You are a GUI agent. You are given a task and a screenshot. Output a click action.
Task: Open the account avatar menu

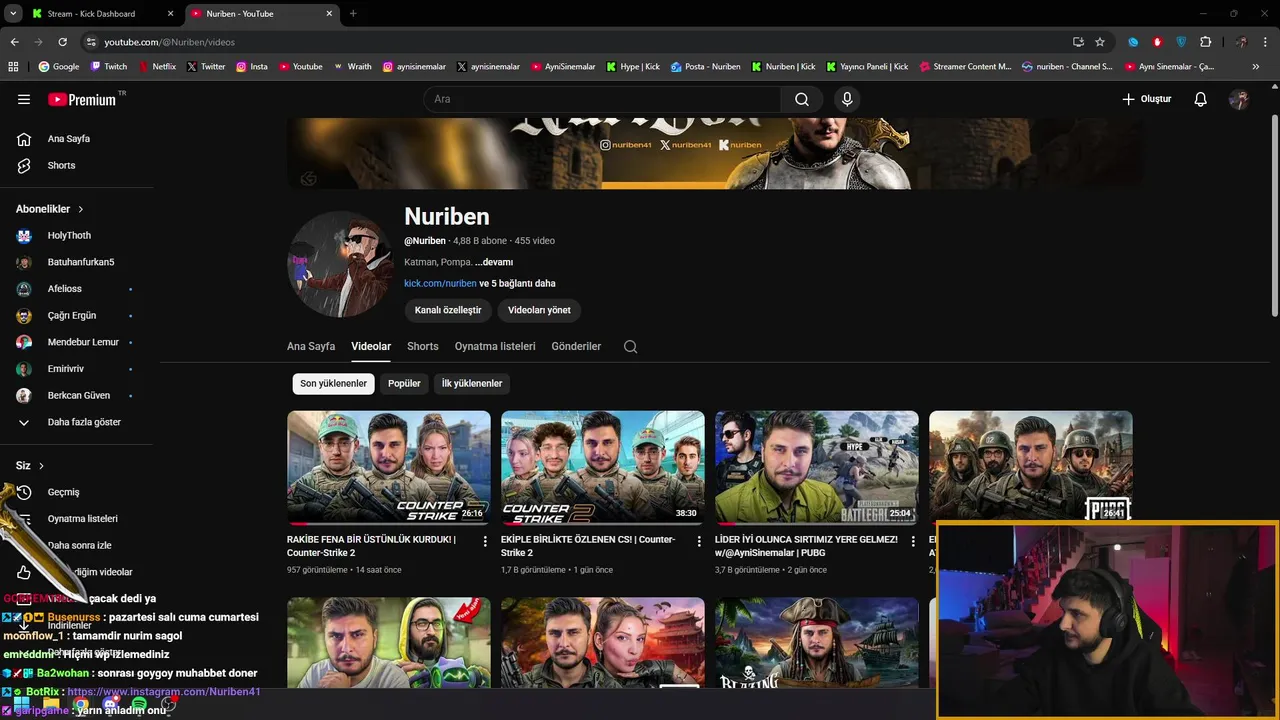[1239, 99]
